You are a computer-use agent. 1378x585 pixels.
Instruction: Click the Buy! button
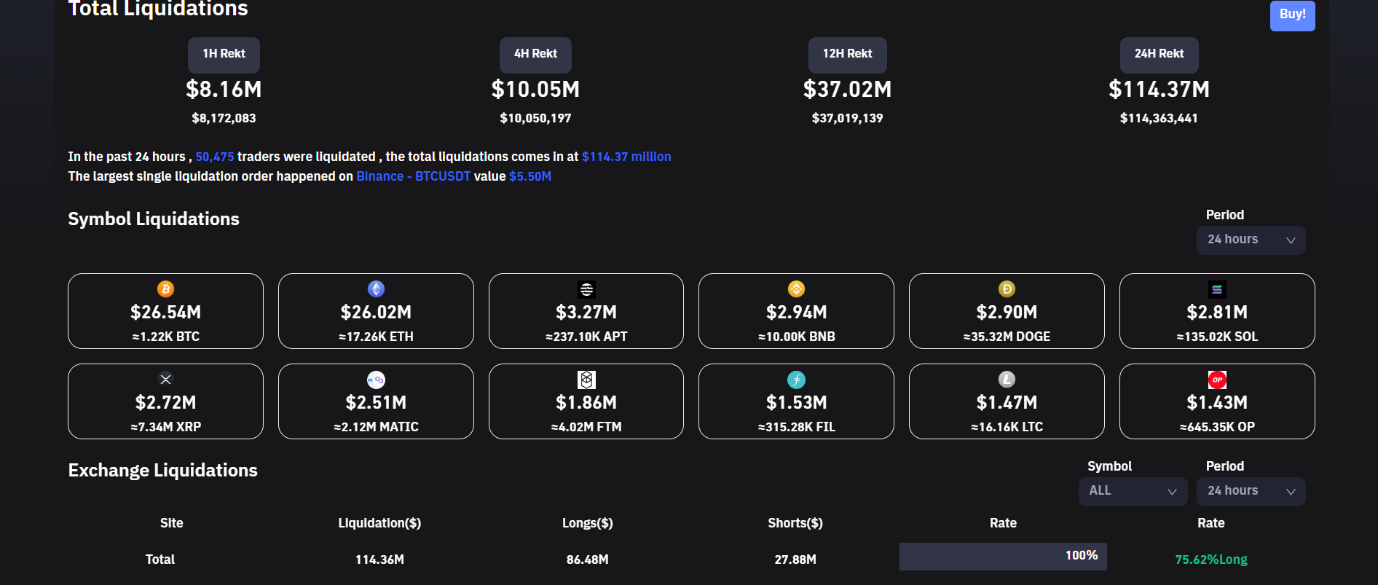pyautogui.click(x=1293, y=16)
